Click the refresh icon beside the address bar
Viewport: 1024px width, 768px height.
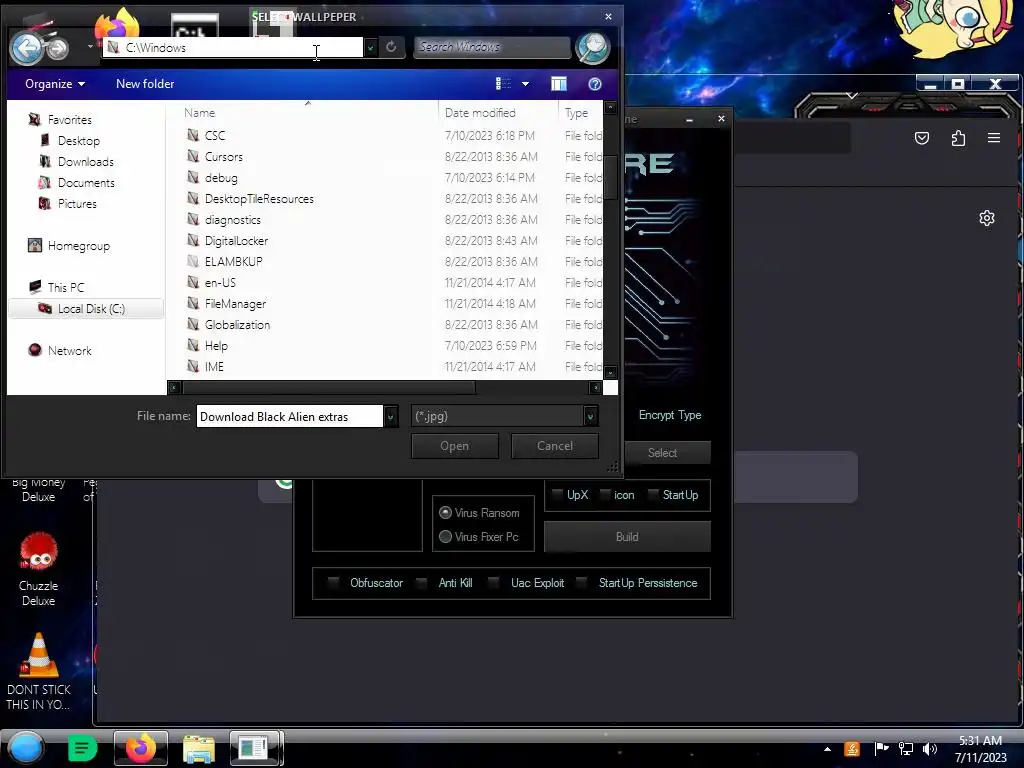pos(391,47)
